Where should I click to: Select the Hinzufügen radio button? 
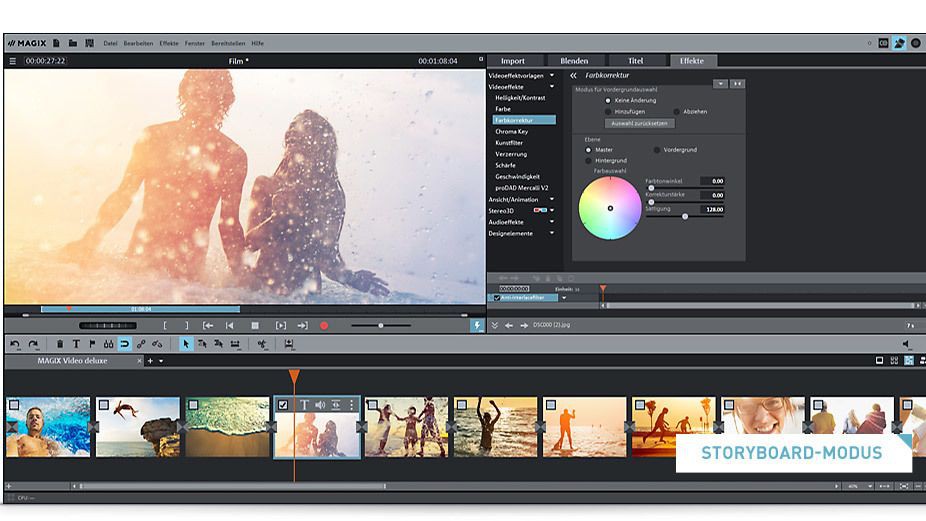coord(607,111)
